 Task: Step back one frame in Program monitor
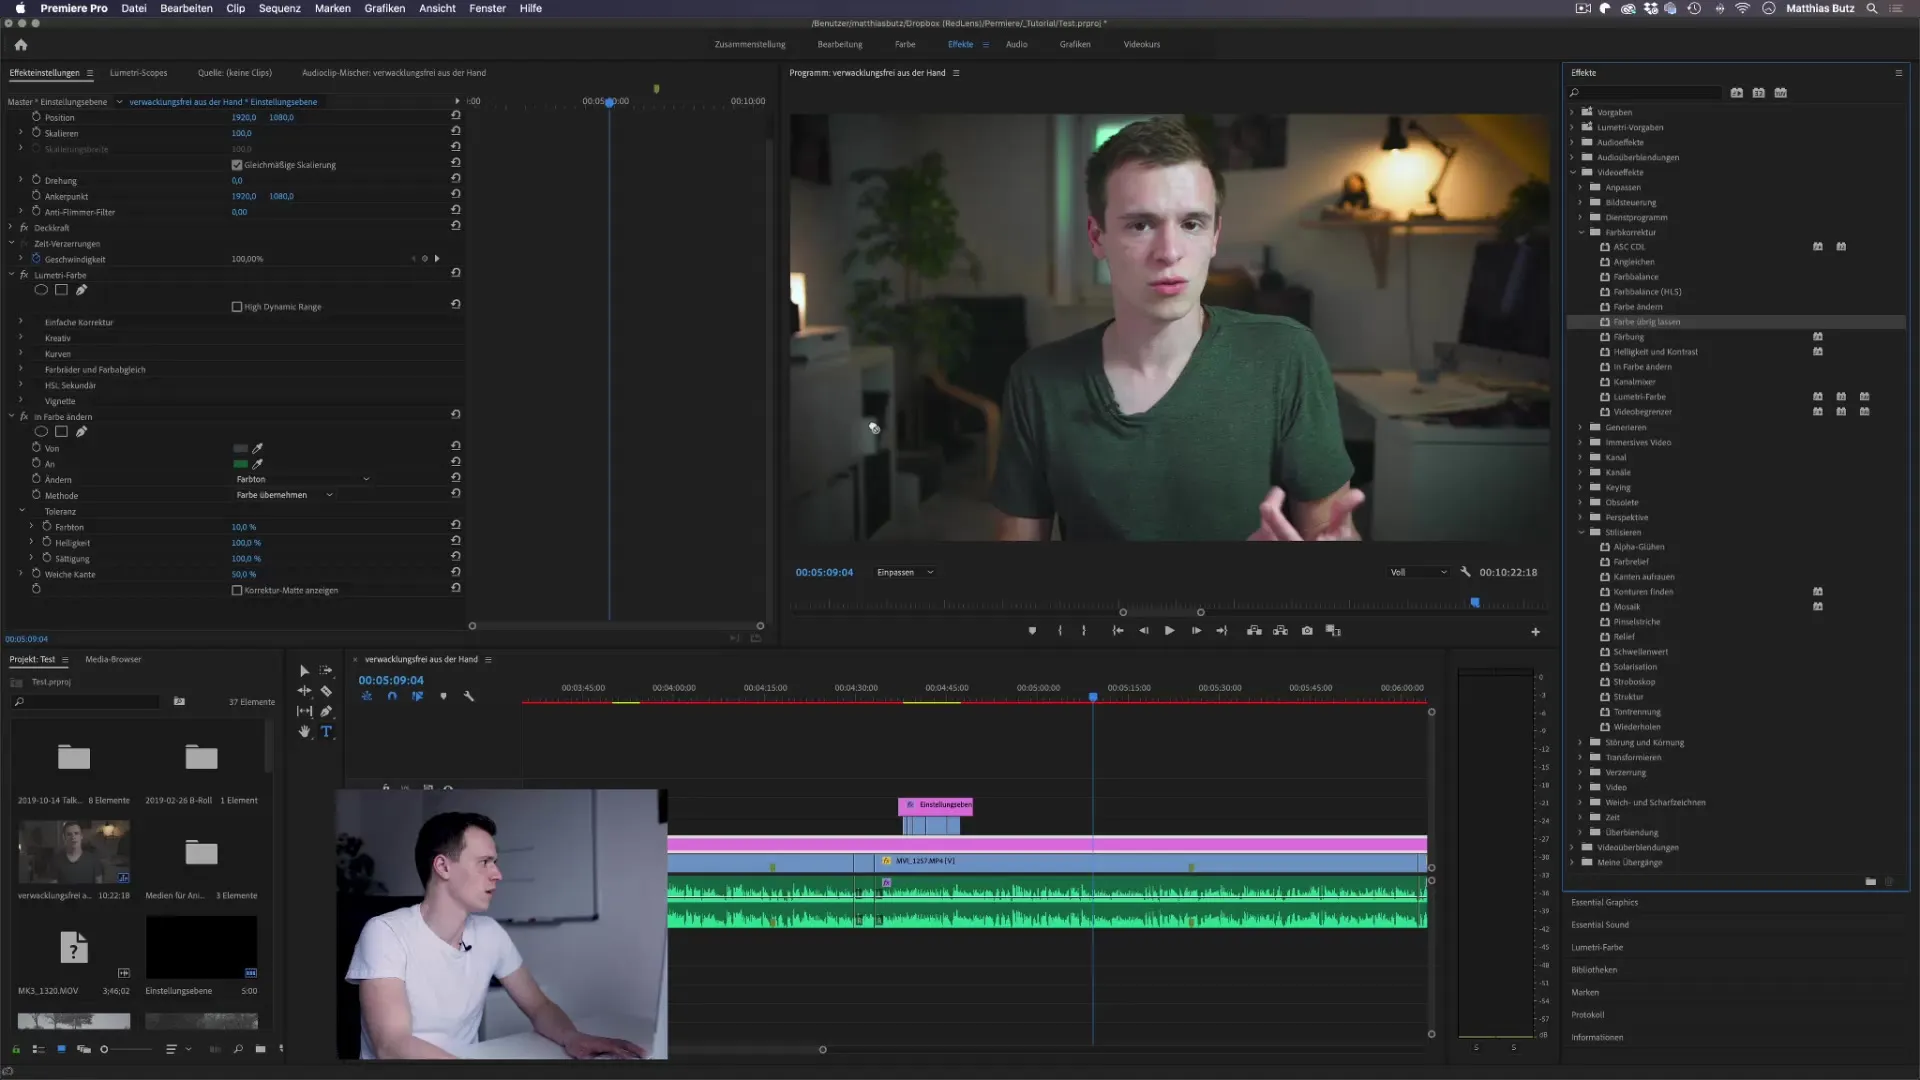click(x=1144, y=631)
